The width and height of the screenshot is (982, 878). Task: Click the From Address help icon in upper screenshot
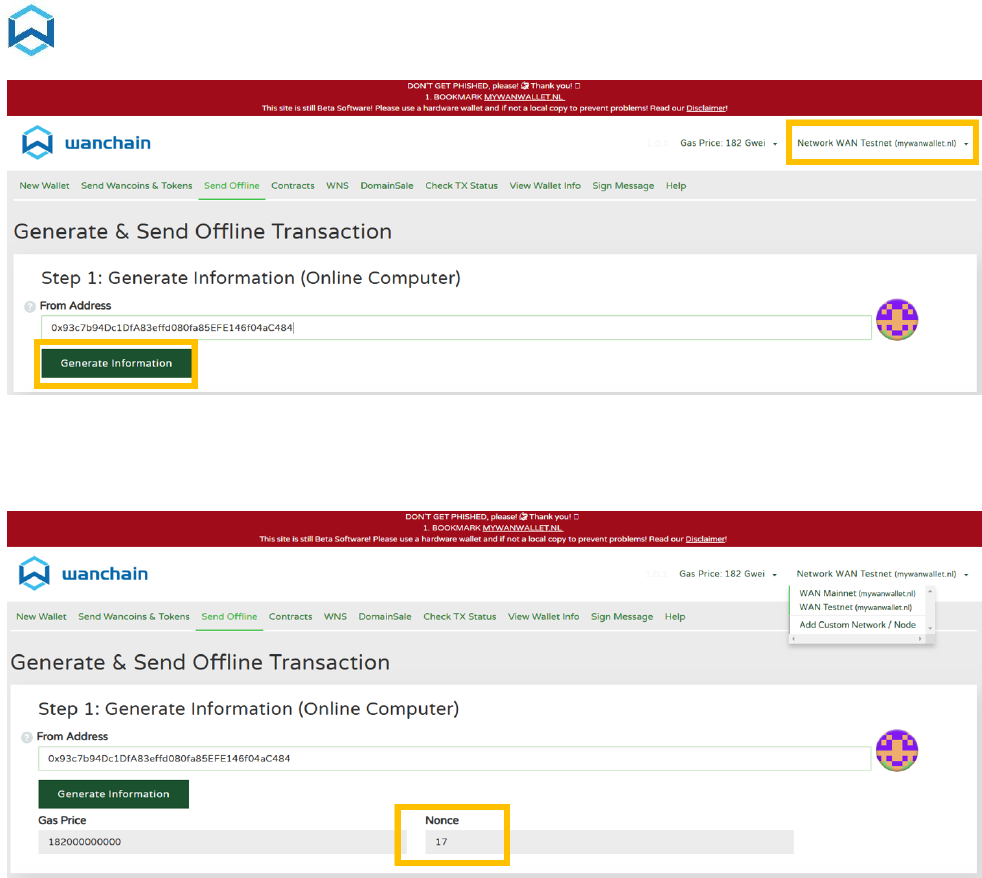coord(29,307)
